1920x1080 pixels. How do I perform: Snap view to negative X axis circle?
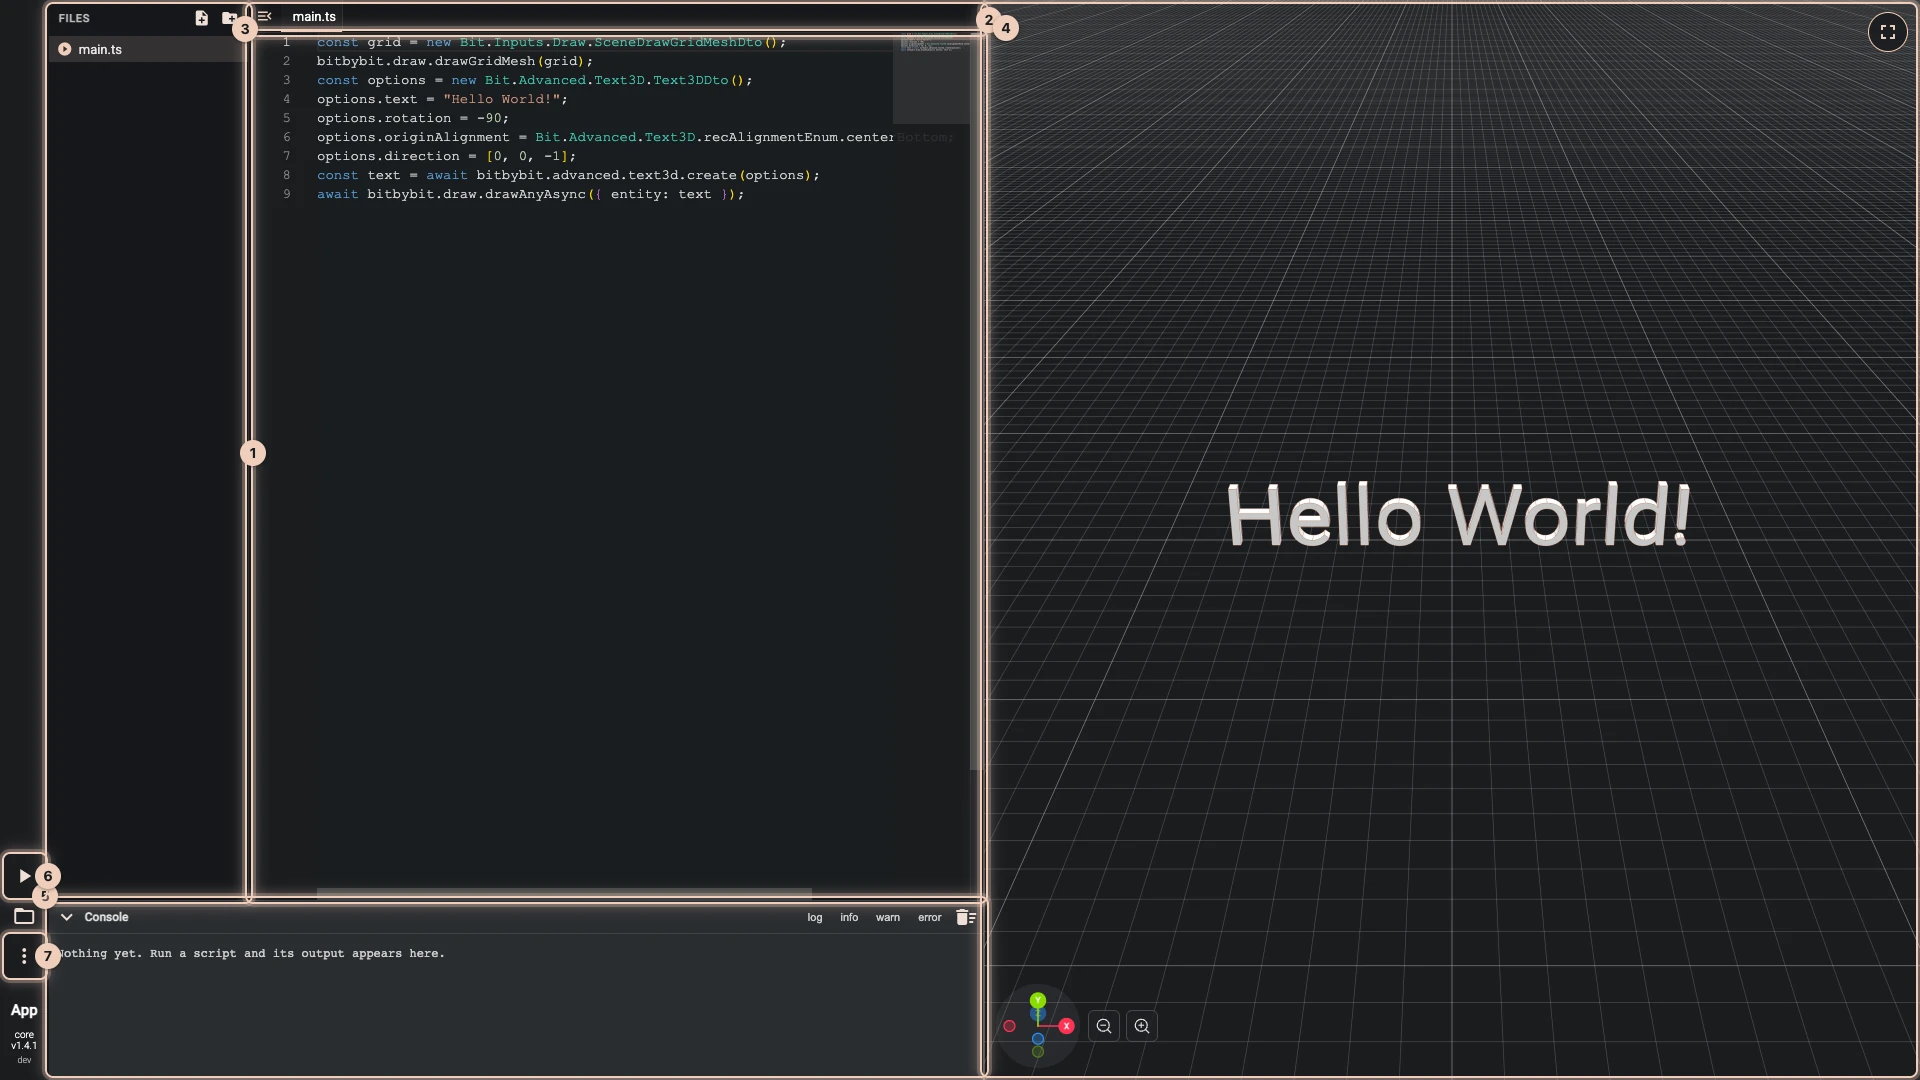(x=1009, y=1026)
